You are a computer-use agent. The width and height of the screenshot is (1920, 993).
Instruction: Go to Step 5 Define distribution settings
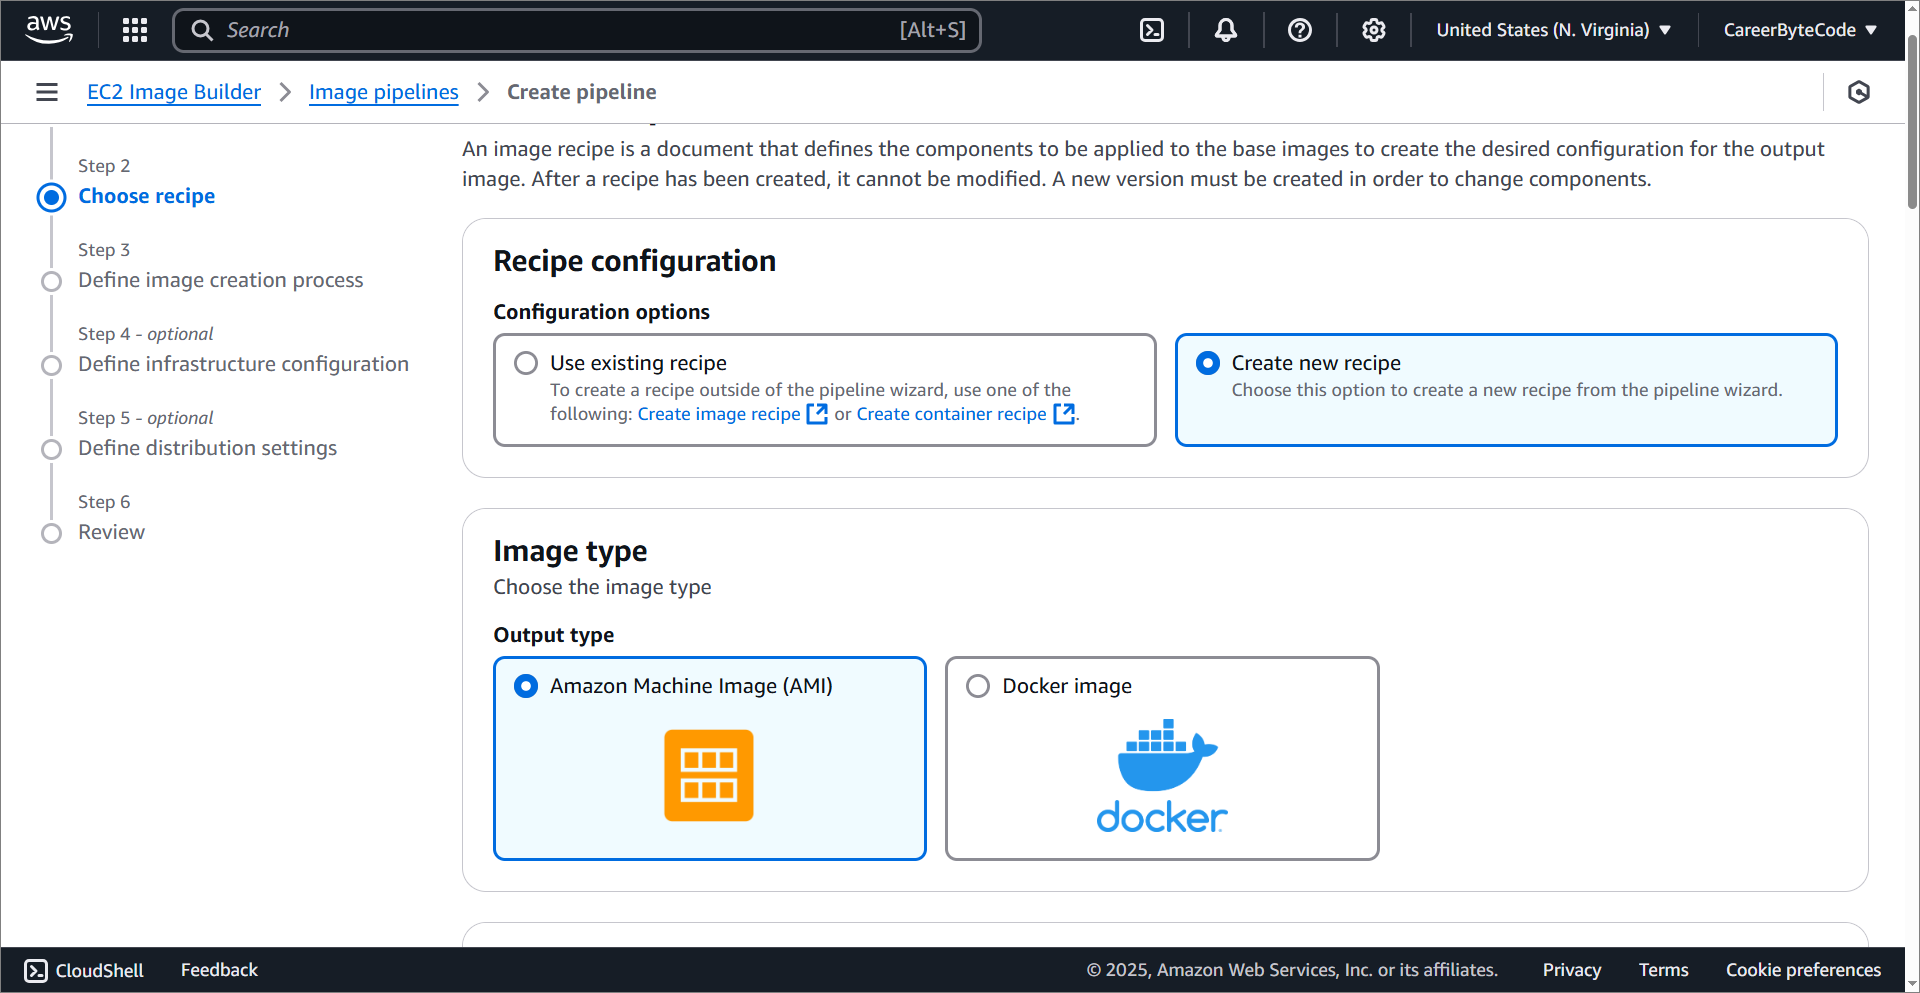(x=207, y=447)
